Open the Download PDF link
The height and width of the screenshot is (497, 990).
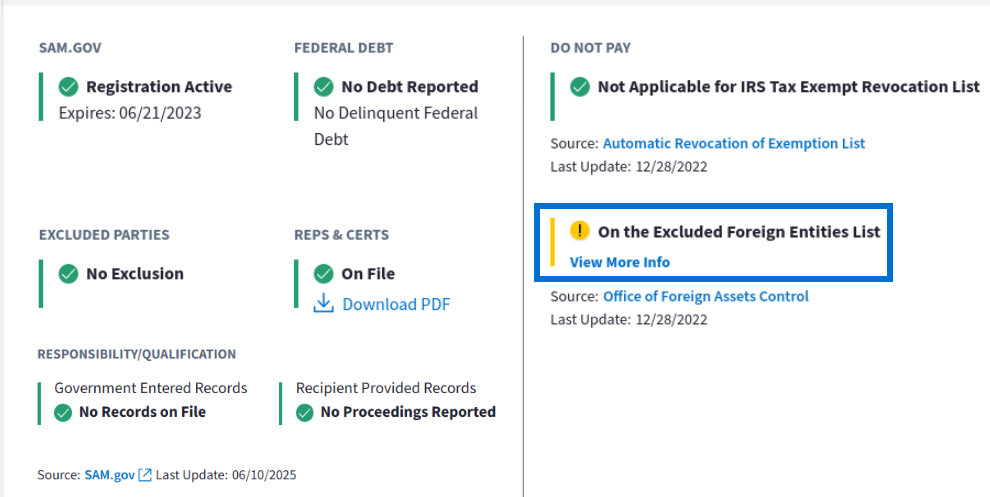tap(396, 304)
